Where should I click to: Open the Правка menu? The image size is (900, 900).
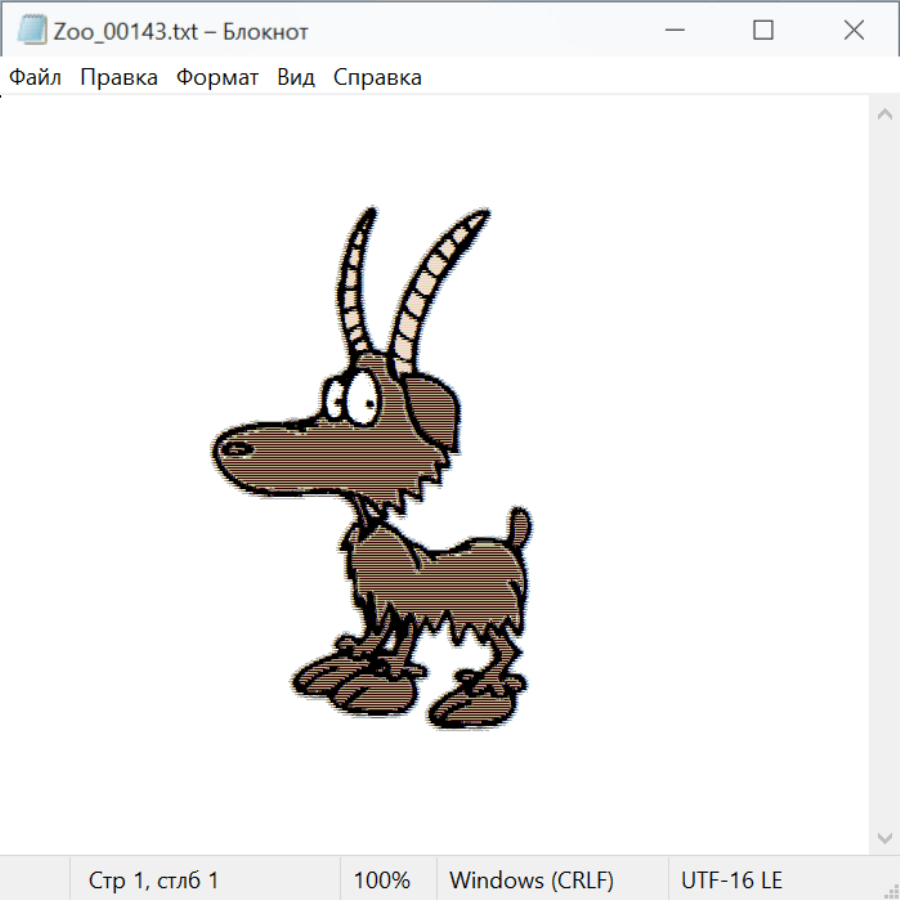pyautogui.click(x=118, y=78)
